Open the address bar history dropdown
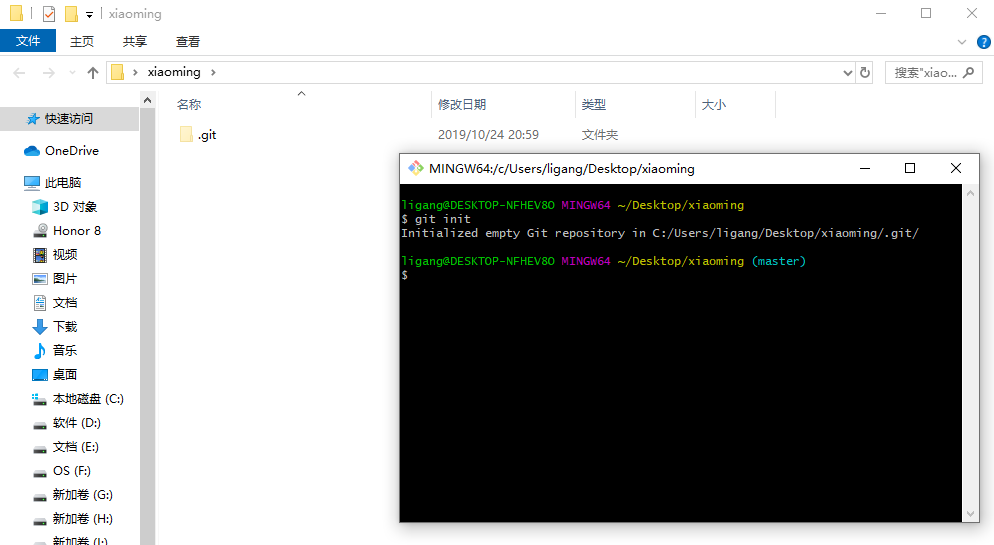994x545 pixels. (848, 73)
